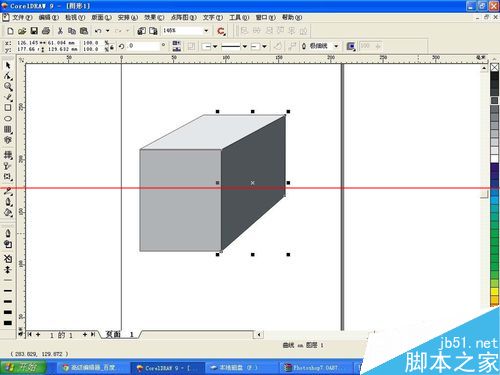Open the outline line style dropdown

pyautogui.click(x=244, y=46)
